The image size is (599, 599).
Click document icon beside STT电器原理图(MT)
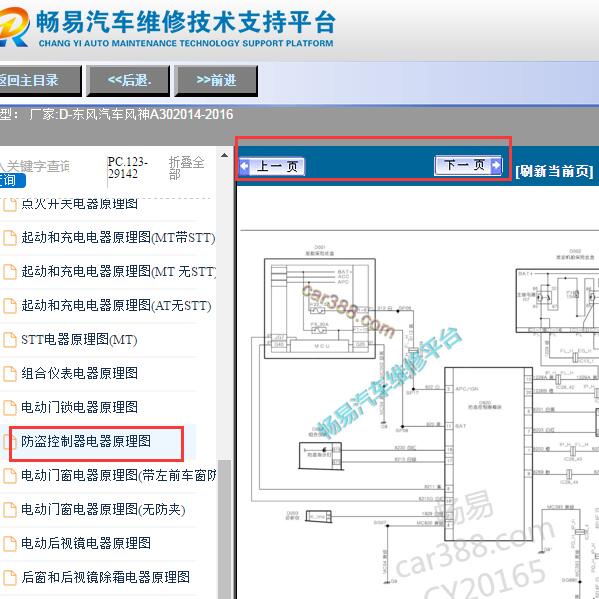tap(10, 340)
